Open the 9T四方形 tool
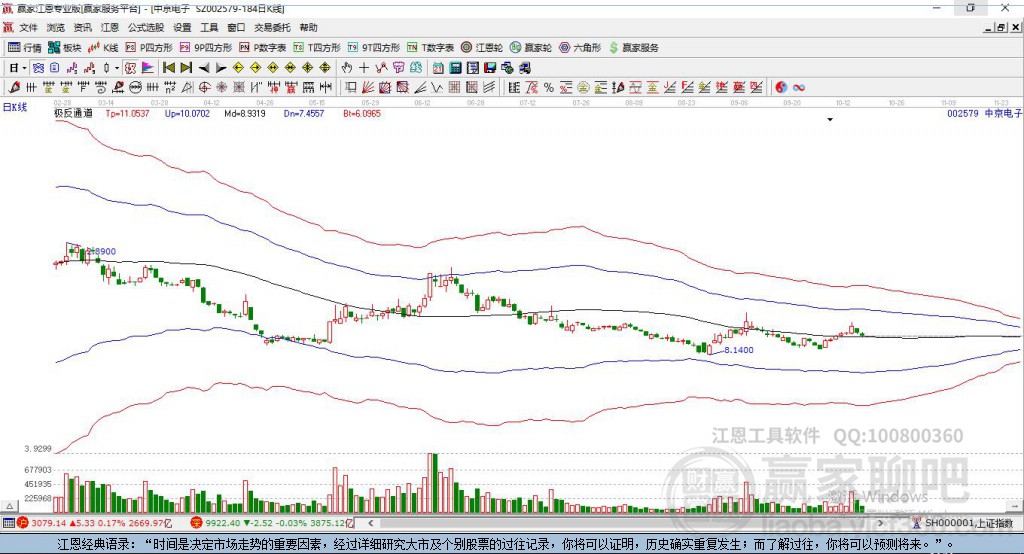The image size is (1024, 554). pyautogui.click(x=374, y=48)
